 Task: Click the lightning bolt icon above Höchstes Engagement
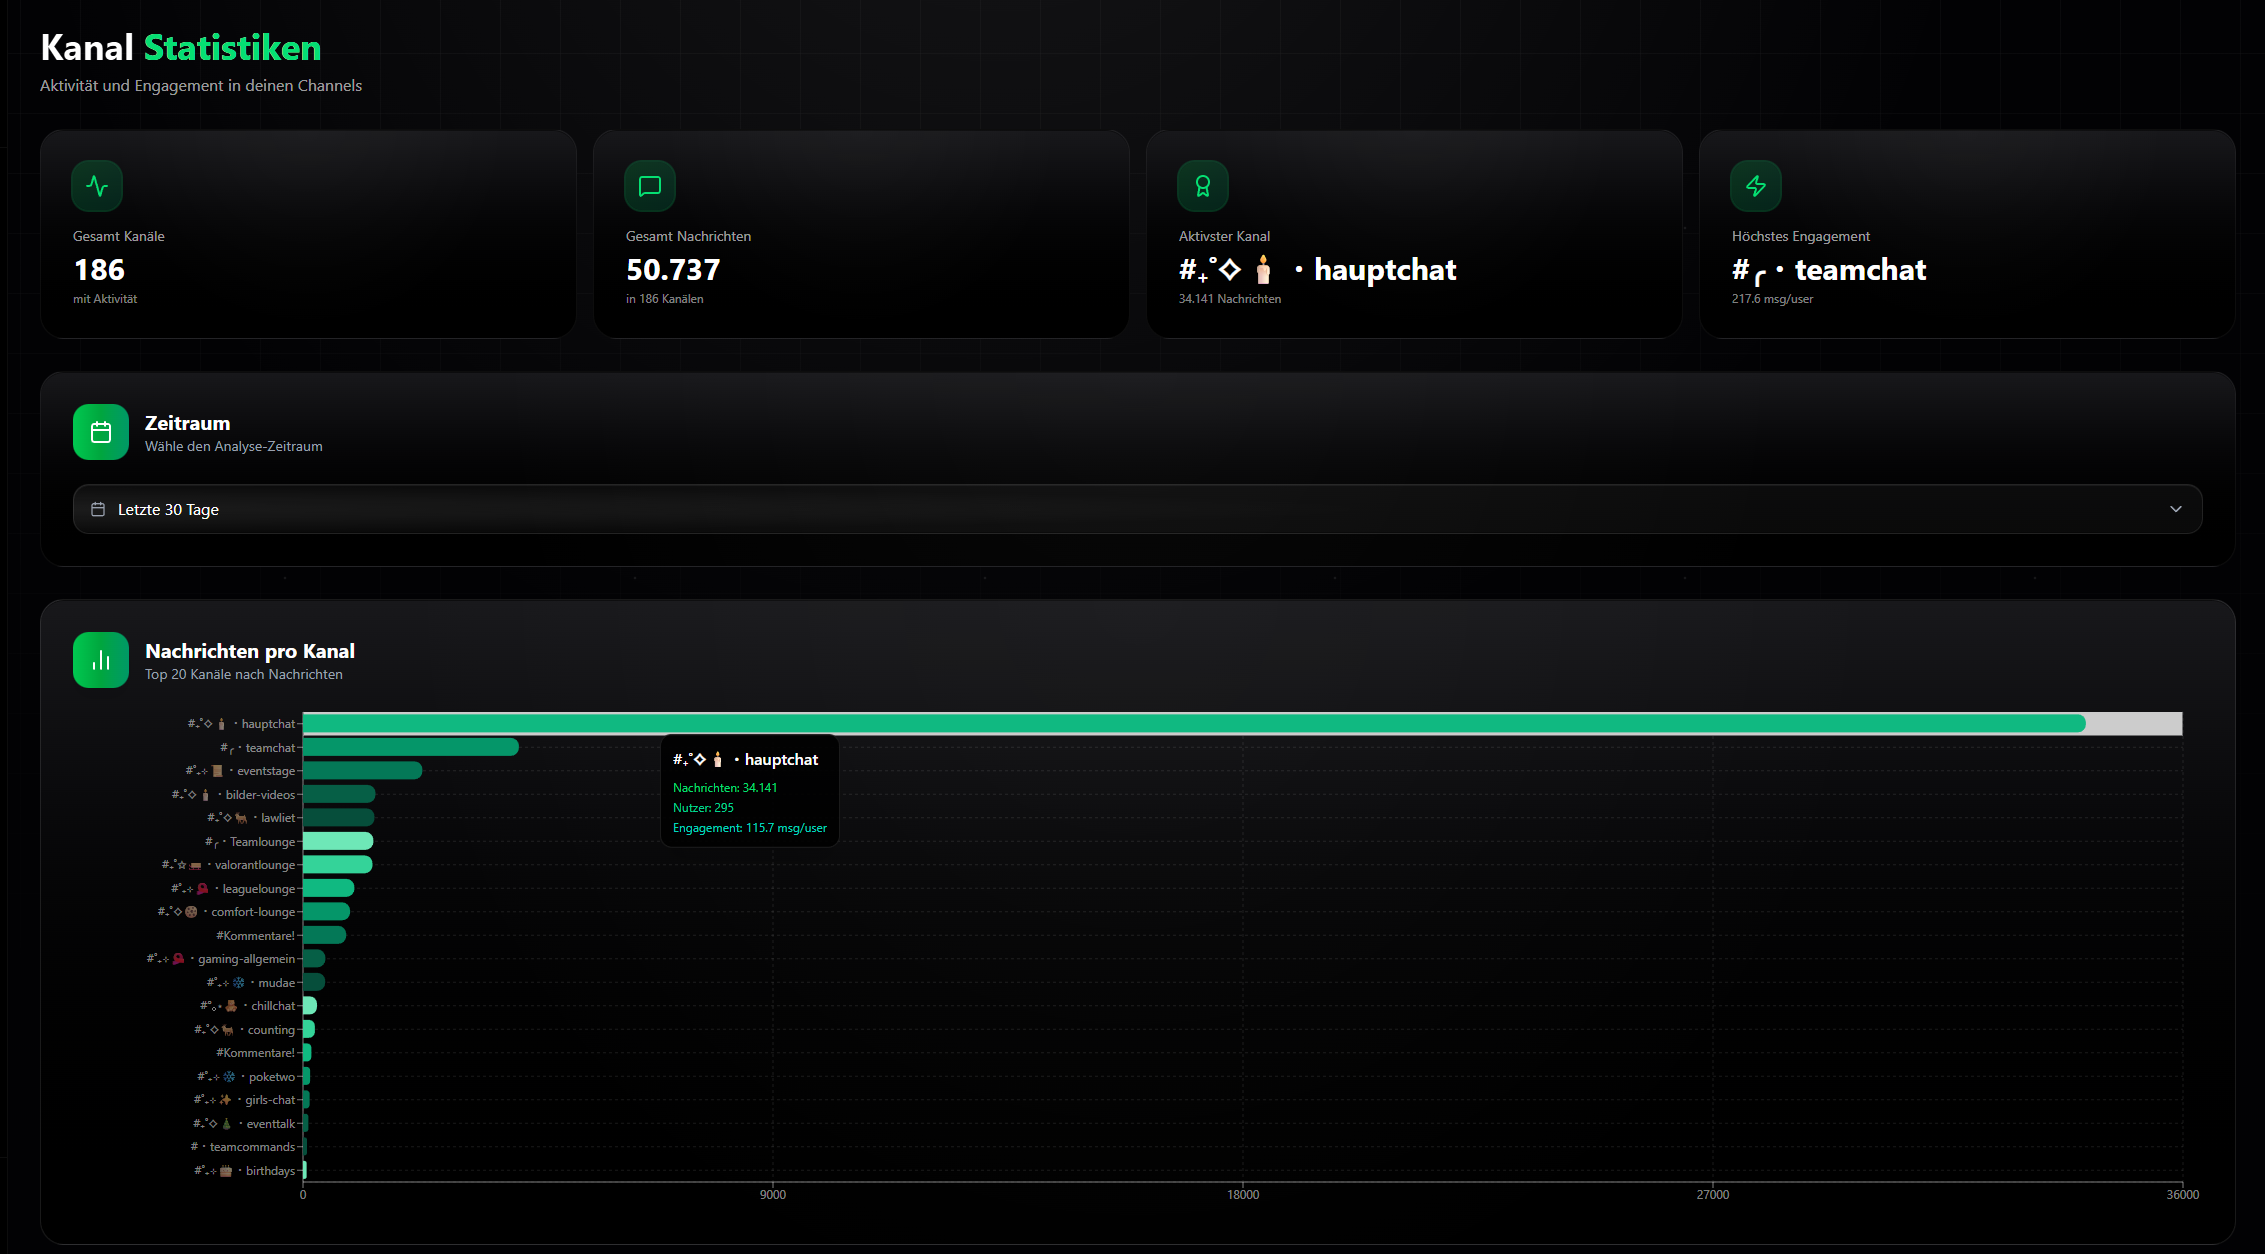(x=1756, y=186)
